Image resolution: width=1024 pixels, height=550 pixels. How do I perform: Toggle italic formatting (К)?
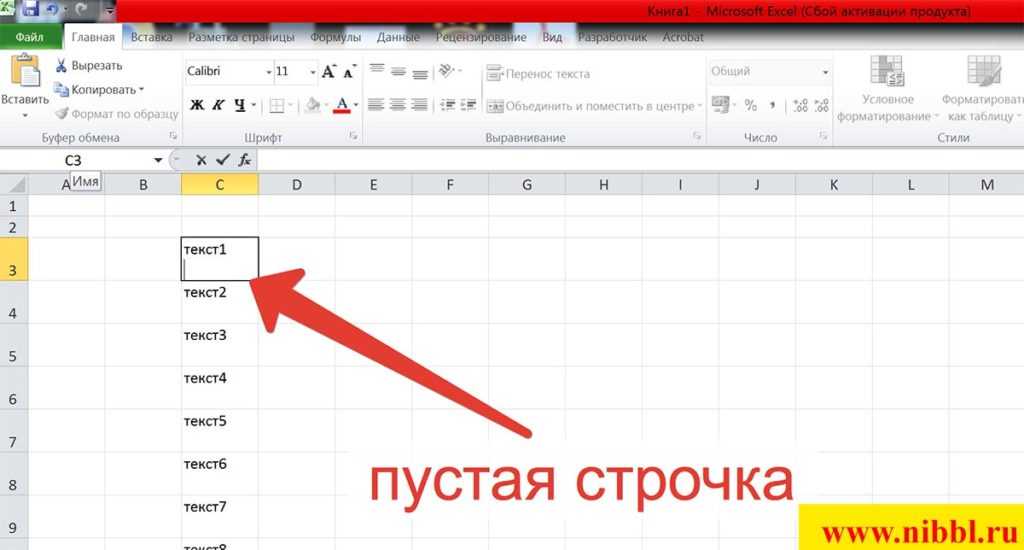point(218,105)
